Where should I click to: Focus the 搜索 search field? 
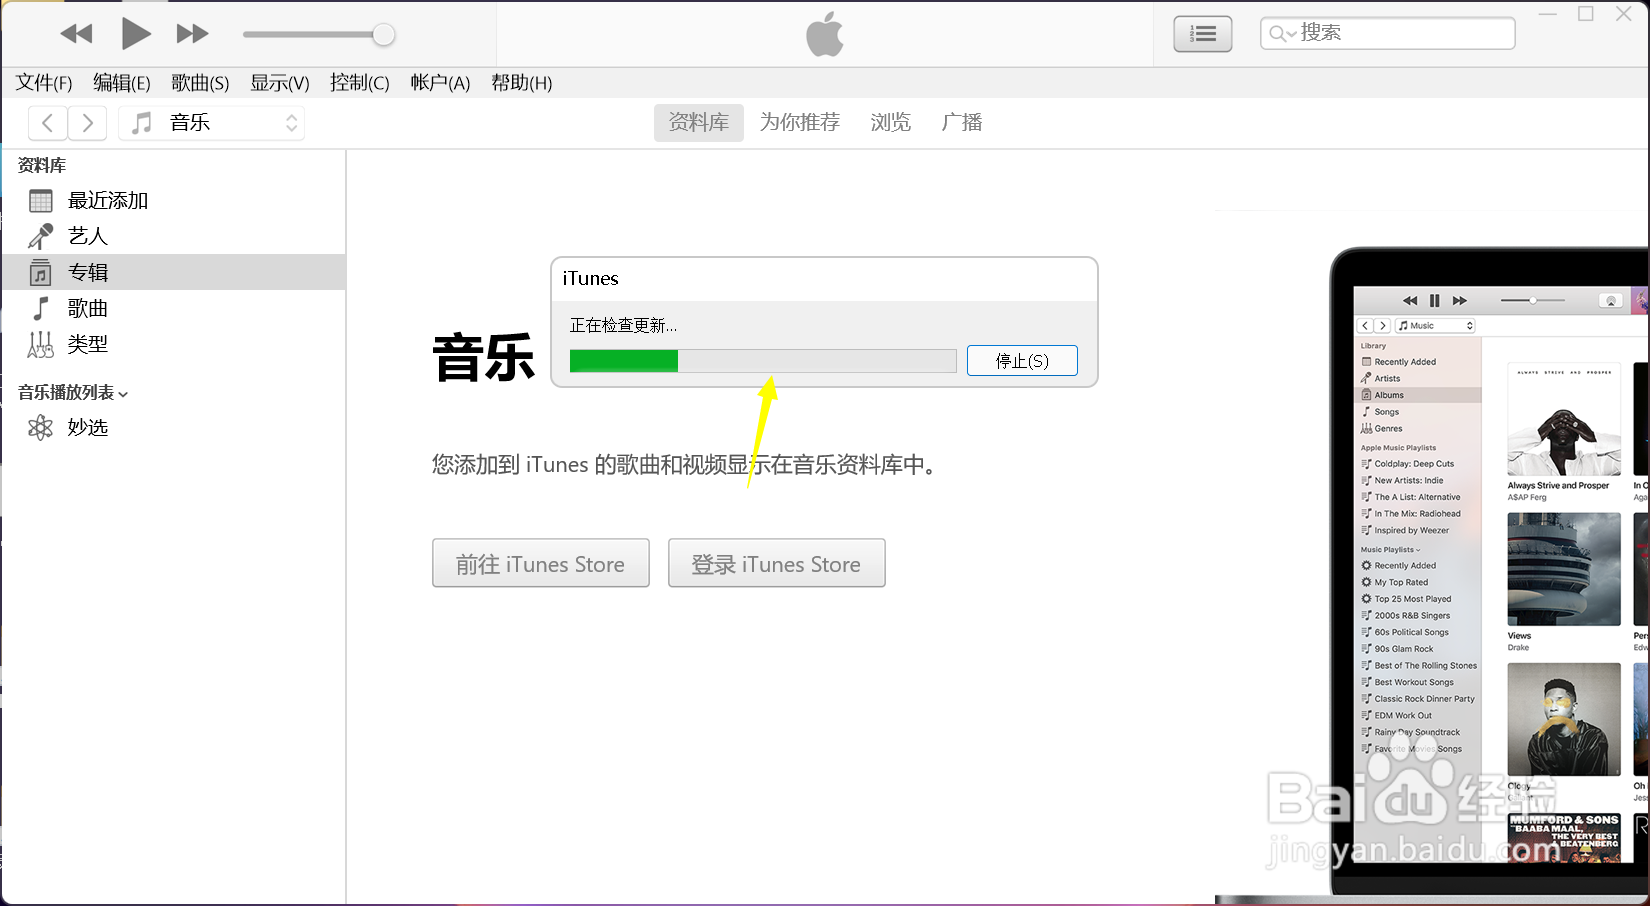pyautogui.click(x=1387, y=33)
